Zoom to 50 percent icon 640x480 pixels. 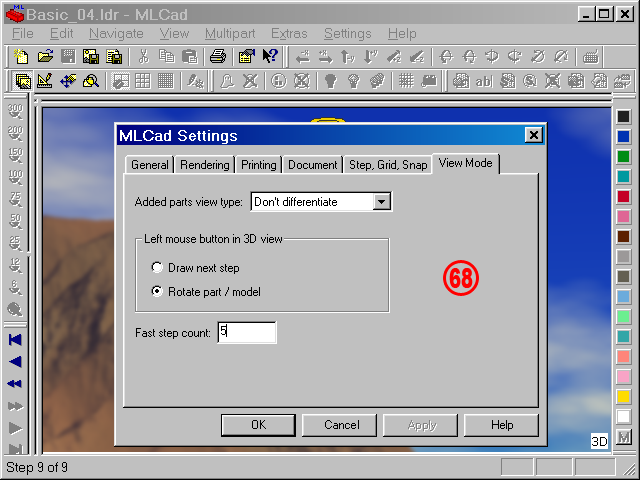coord(15,221)
